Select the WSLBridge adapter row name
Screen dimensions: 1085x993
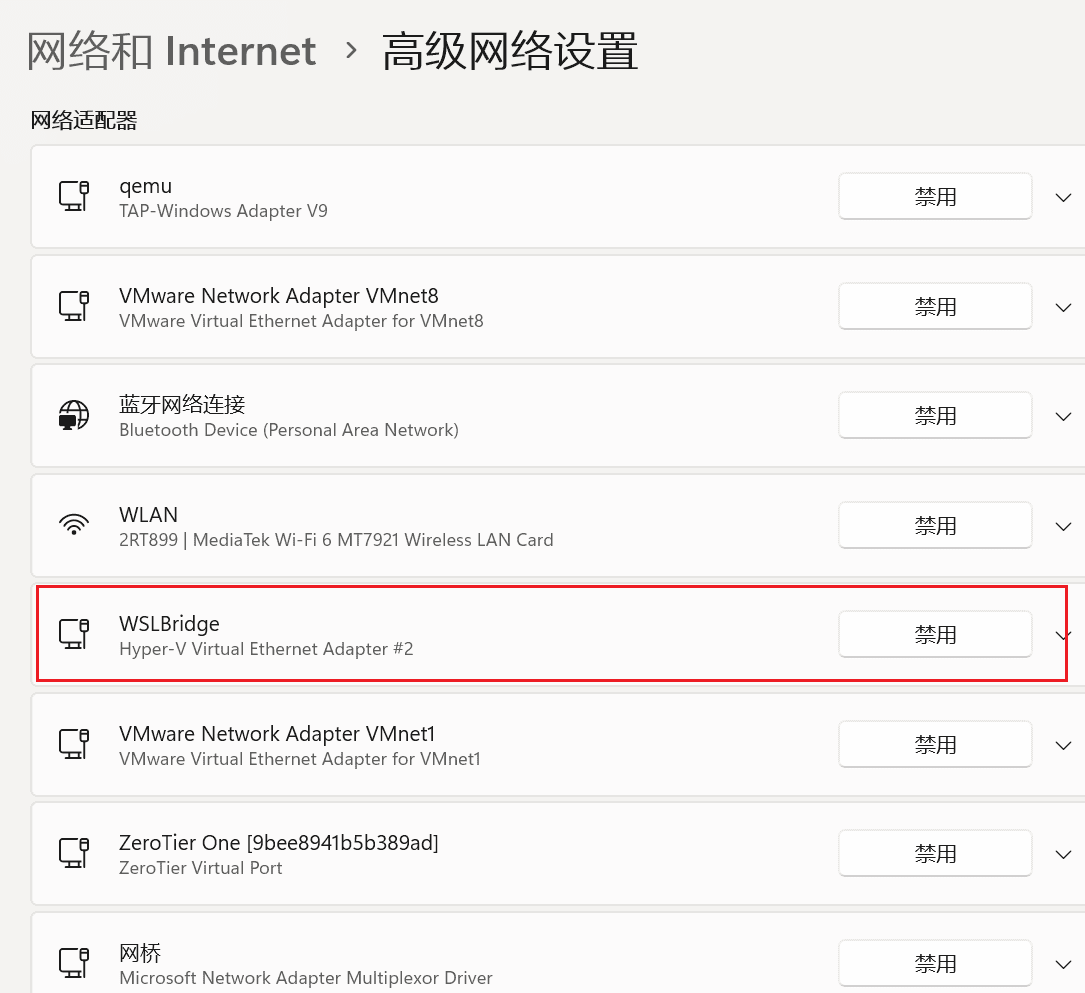[x=169, y=624]
